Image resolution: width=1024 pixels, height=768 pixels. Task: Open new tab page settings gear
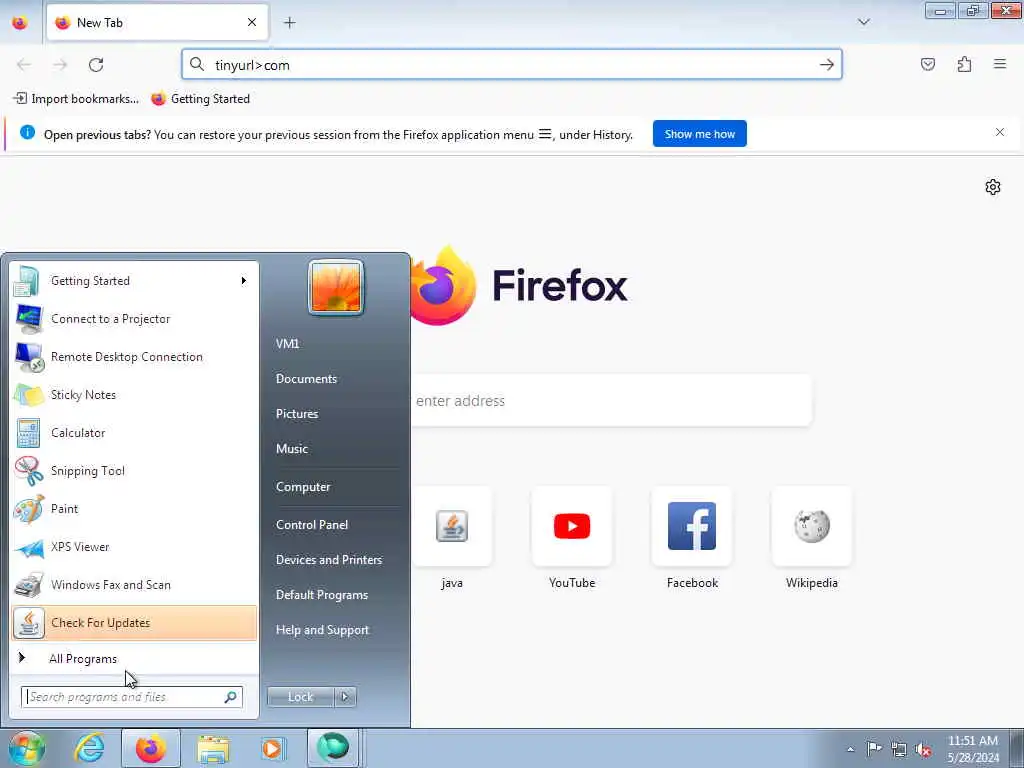pyautogui.click(x=993, y=187)
